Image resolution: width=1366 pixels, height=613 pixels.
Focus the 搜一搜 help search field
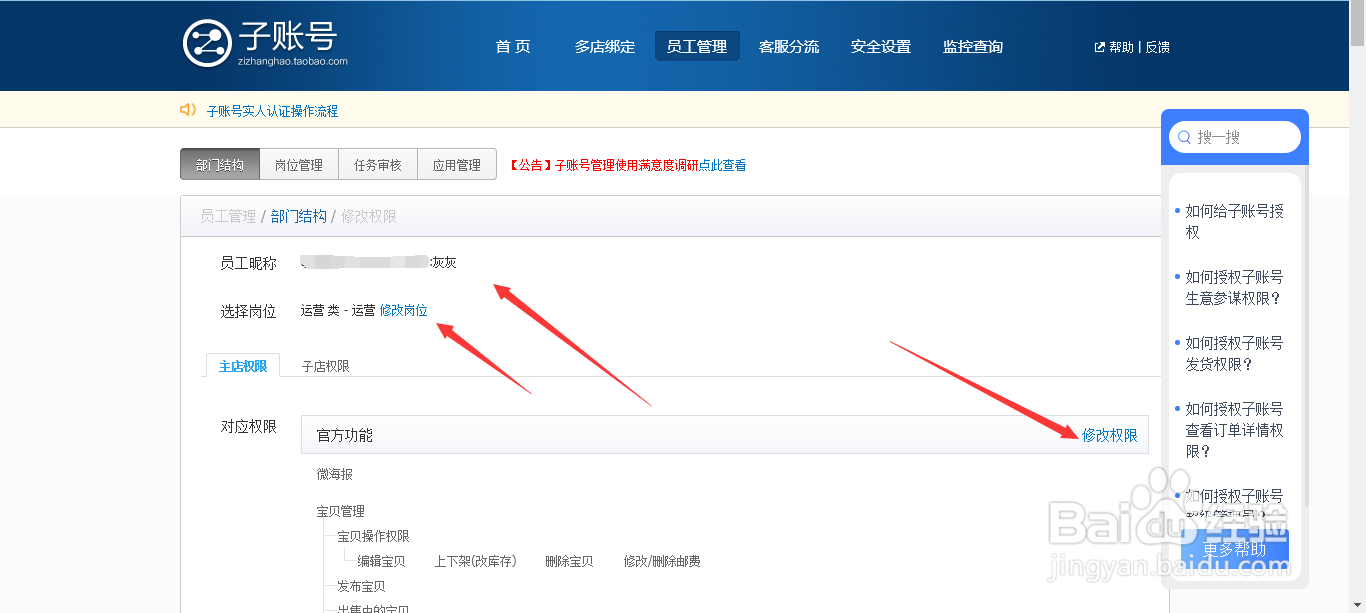coord(1235,137)
